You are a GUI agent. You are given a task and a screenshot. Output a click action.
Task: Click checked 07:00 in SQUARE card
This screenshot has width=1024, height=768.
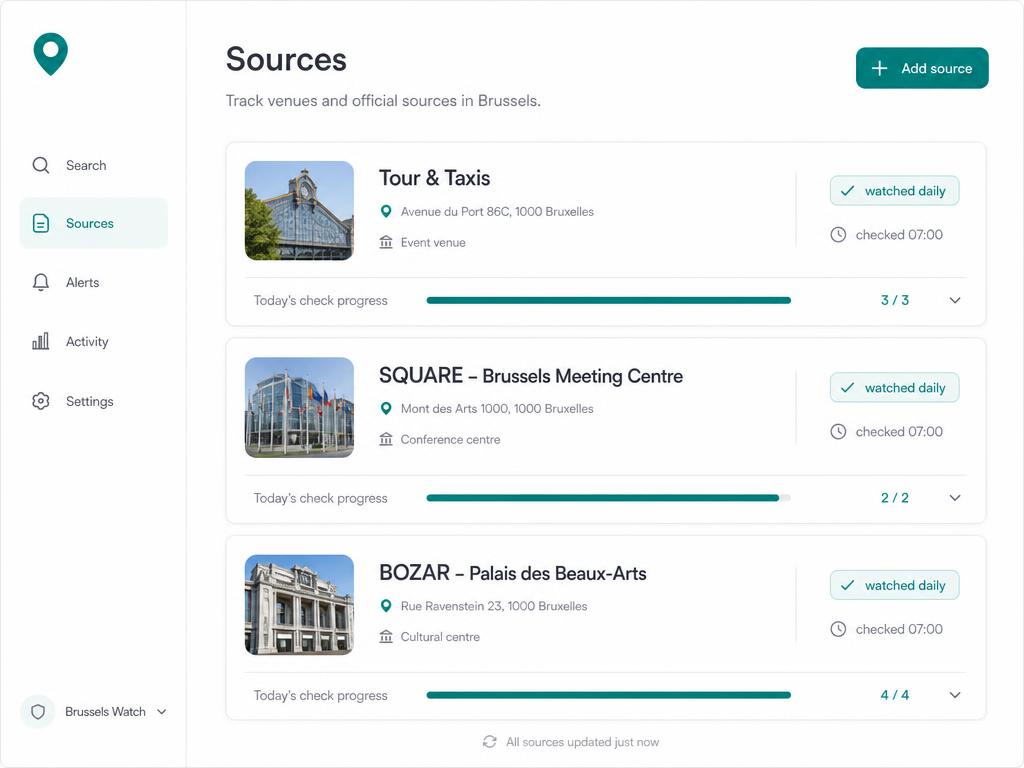899,432
